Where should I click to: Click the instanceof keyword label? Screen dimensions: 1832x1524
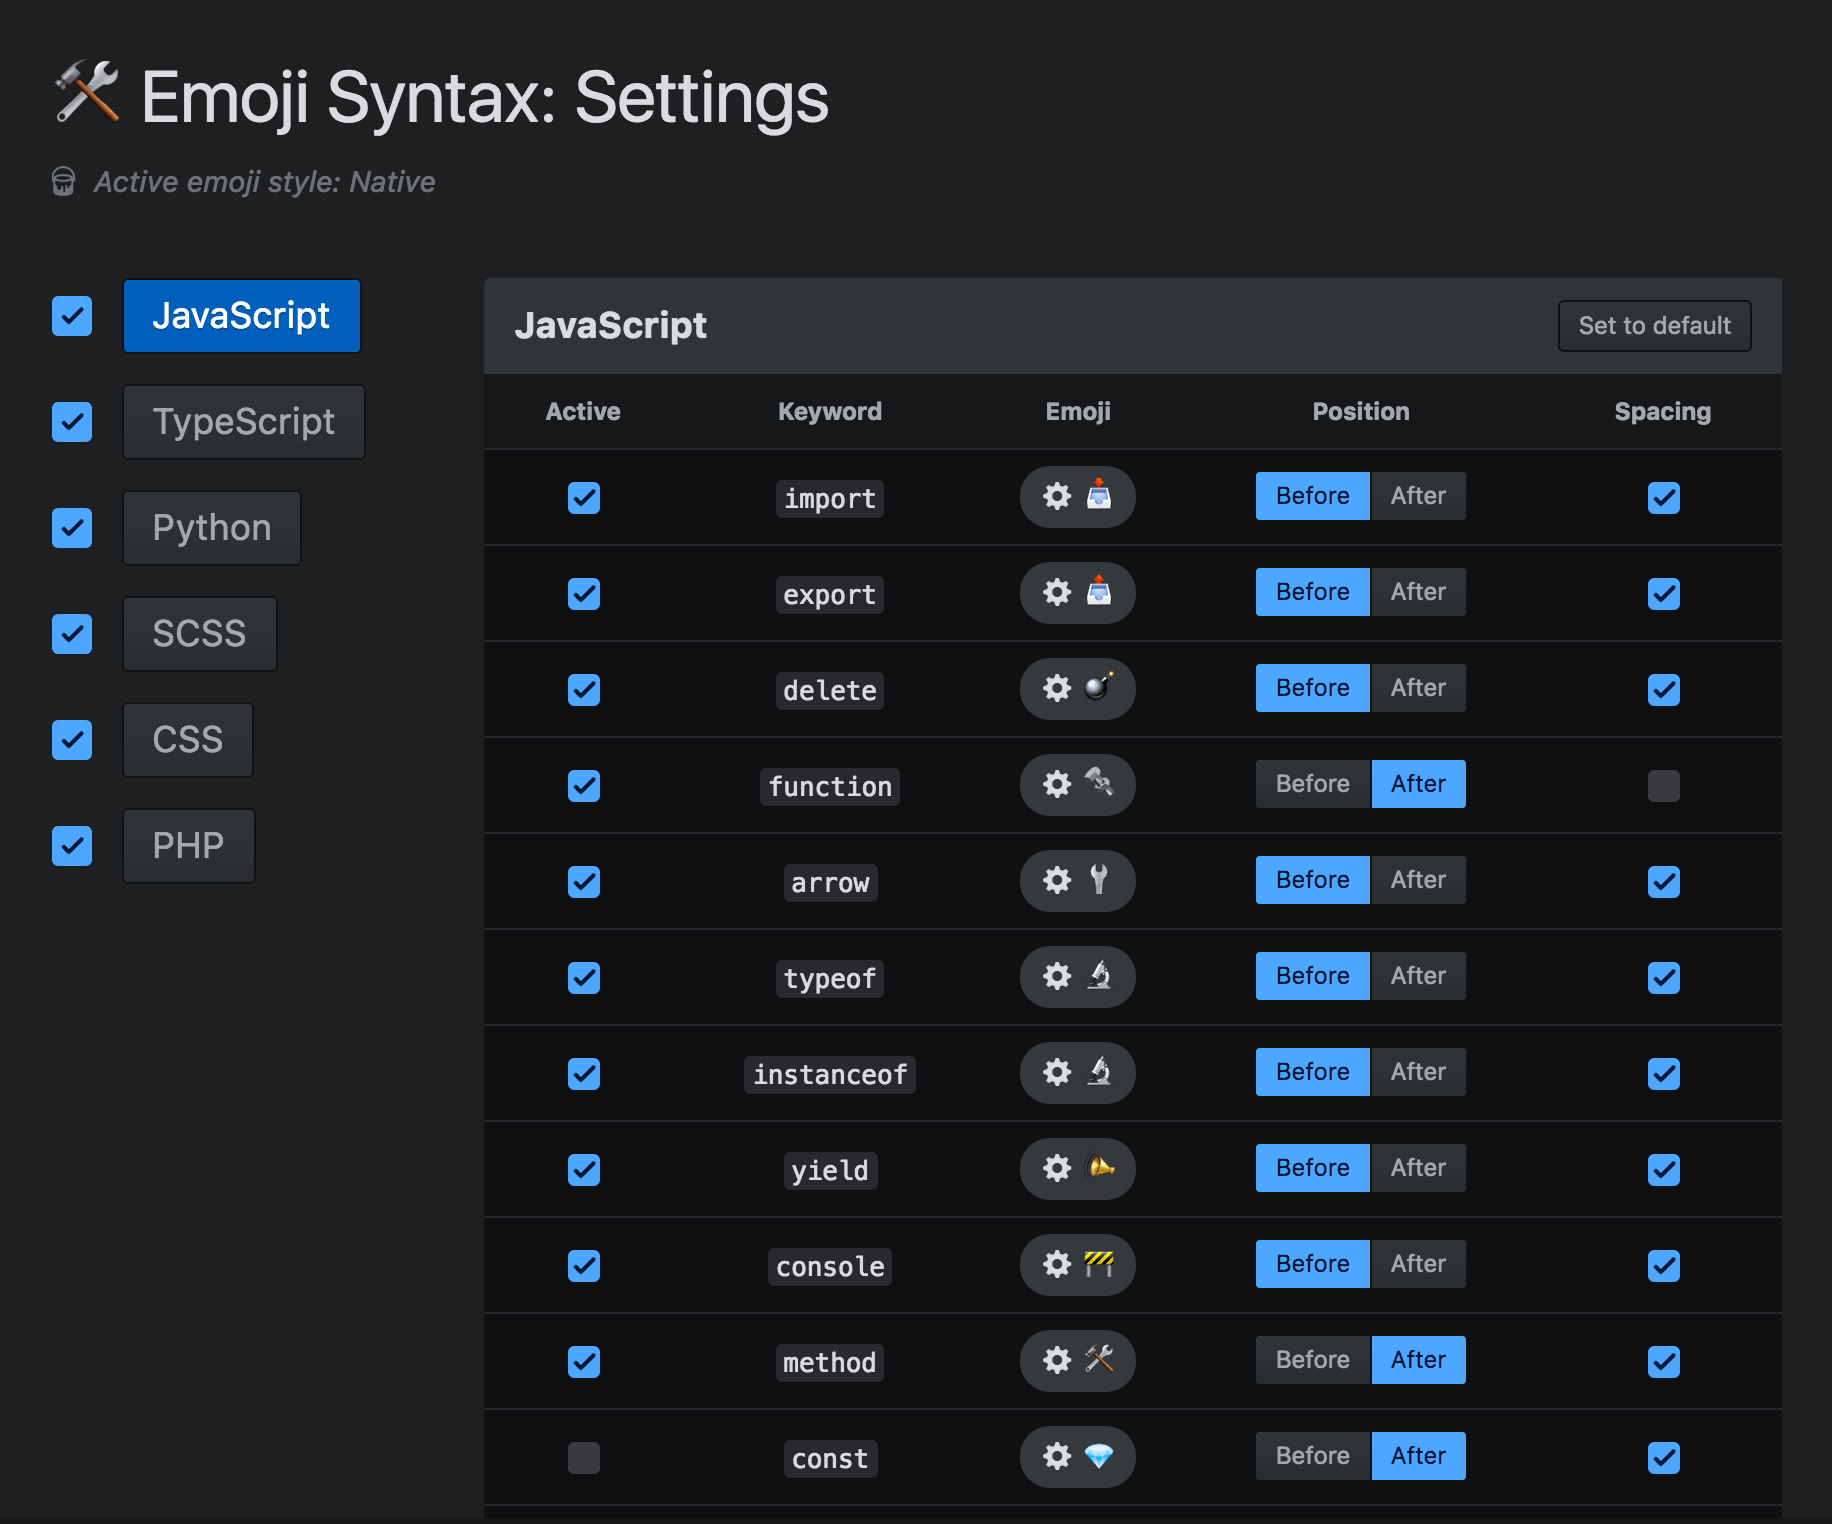pyautogui.click(x=830, y=1075)
